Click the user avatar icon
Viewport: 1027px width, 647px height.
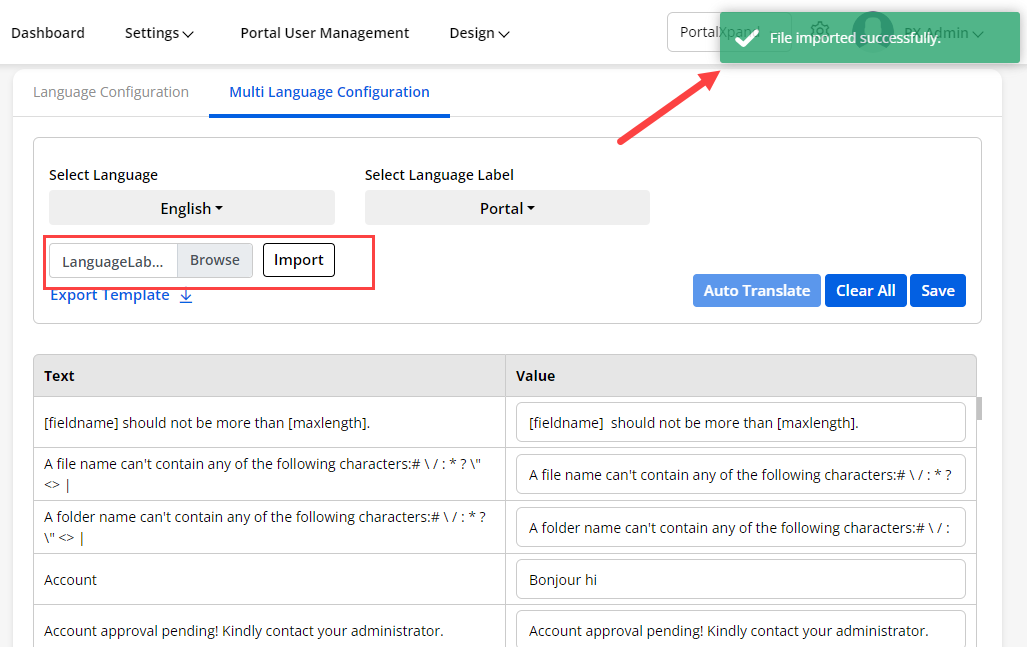(872, 31)
